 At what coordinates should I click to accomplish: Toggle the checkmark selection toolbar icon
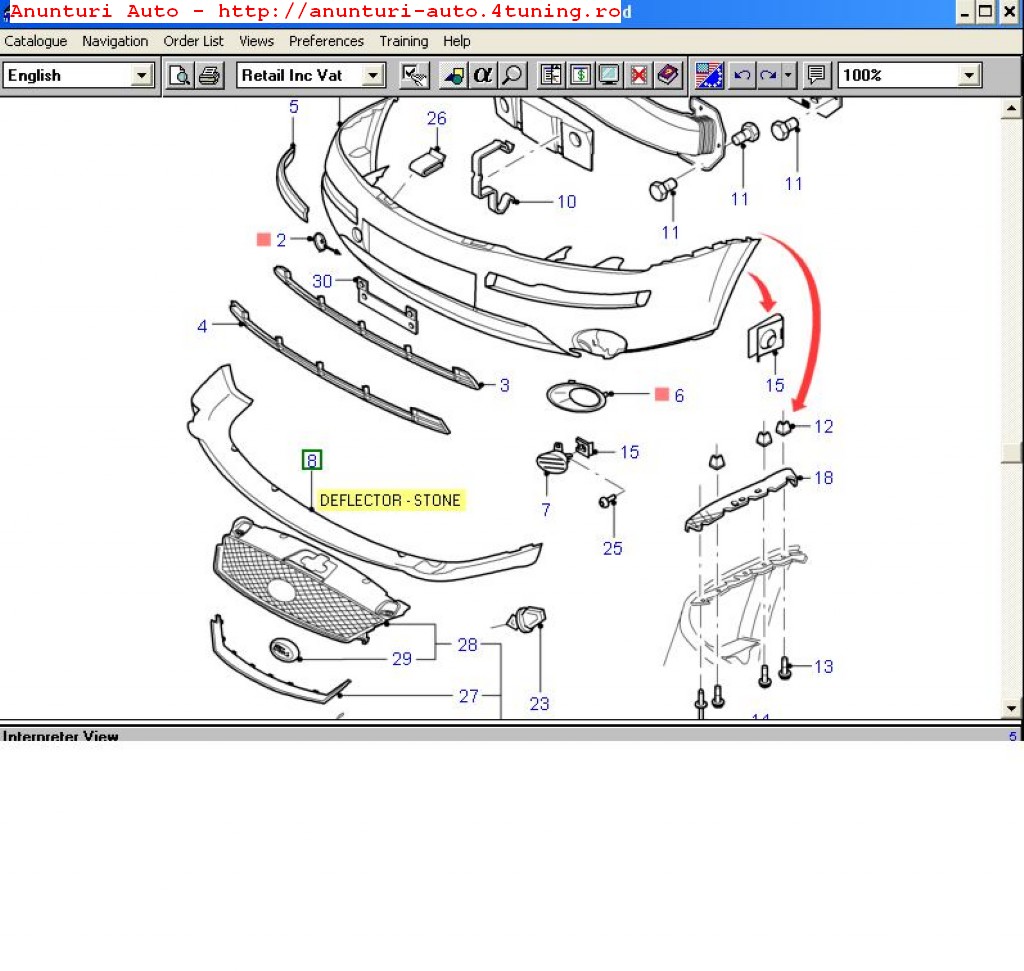[x=414, y=76]
